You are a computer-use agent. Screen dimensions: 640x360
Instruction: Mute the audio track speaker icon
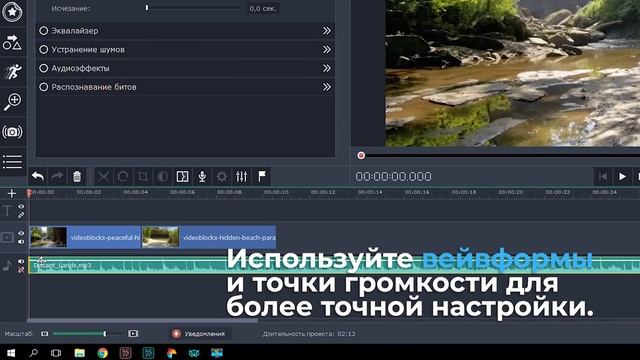pos(21,261)
